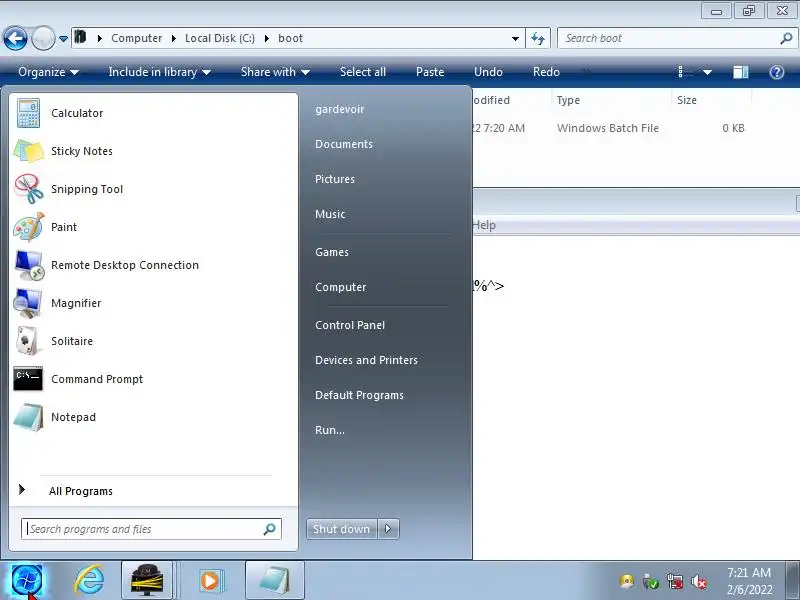800x600 pixels.
Task: Expand the address bar history dropdown
Action: click(x=515, y=38)
